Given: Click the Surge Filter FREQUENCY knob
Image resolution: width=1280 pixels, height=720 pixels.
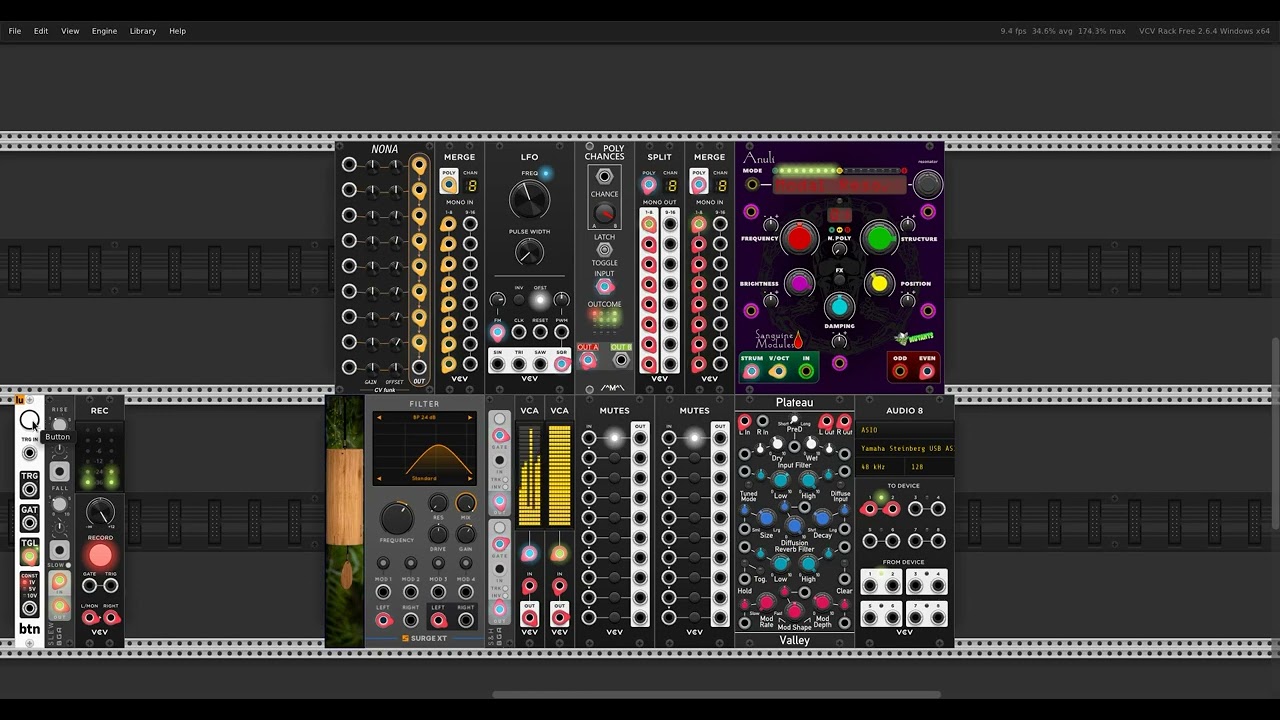Looking at the screenshot, I should click(x=396, y=518).
